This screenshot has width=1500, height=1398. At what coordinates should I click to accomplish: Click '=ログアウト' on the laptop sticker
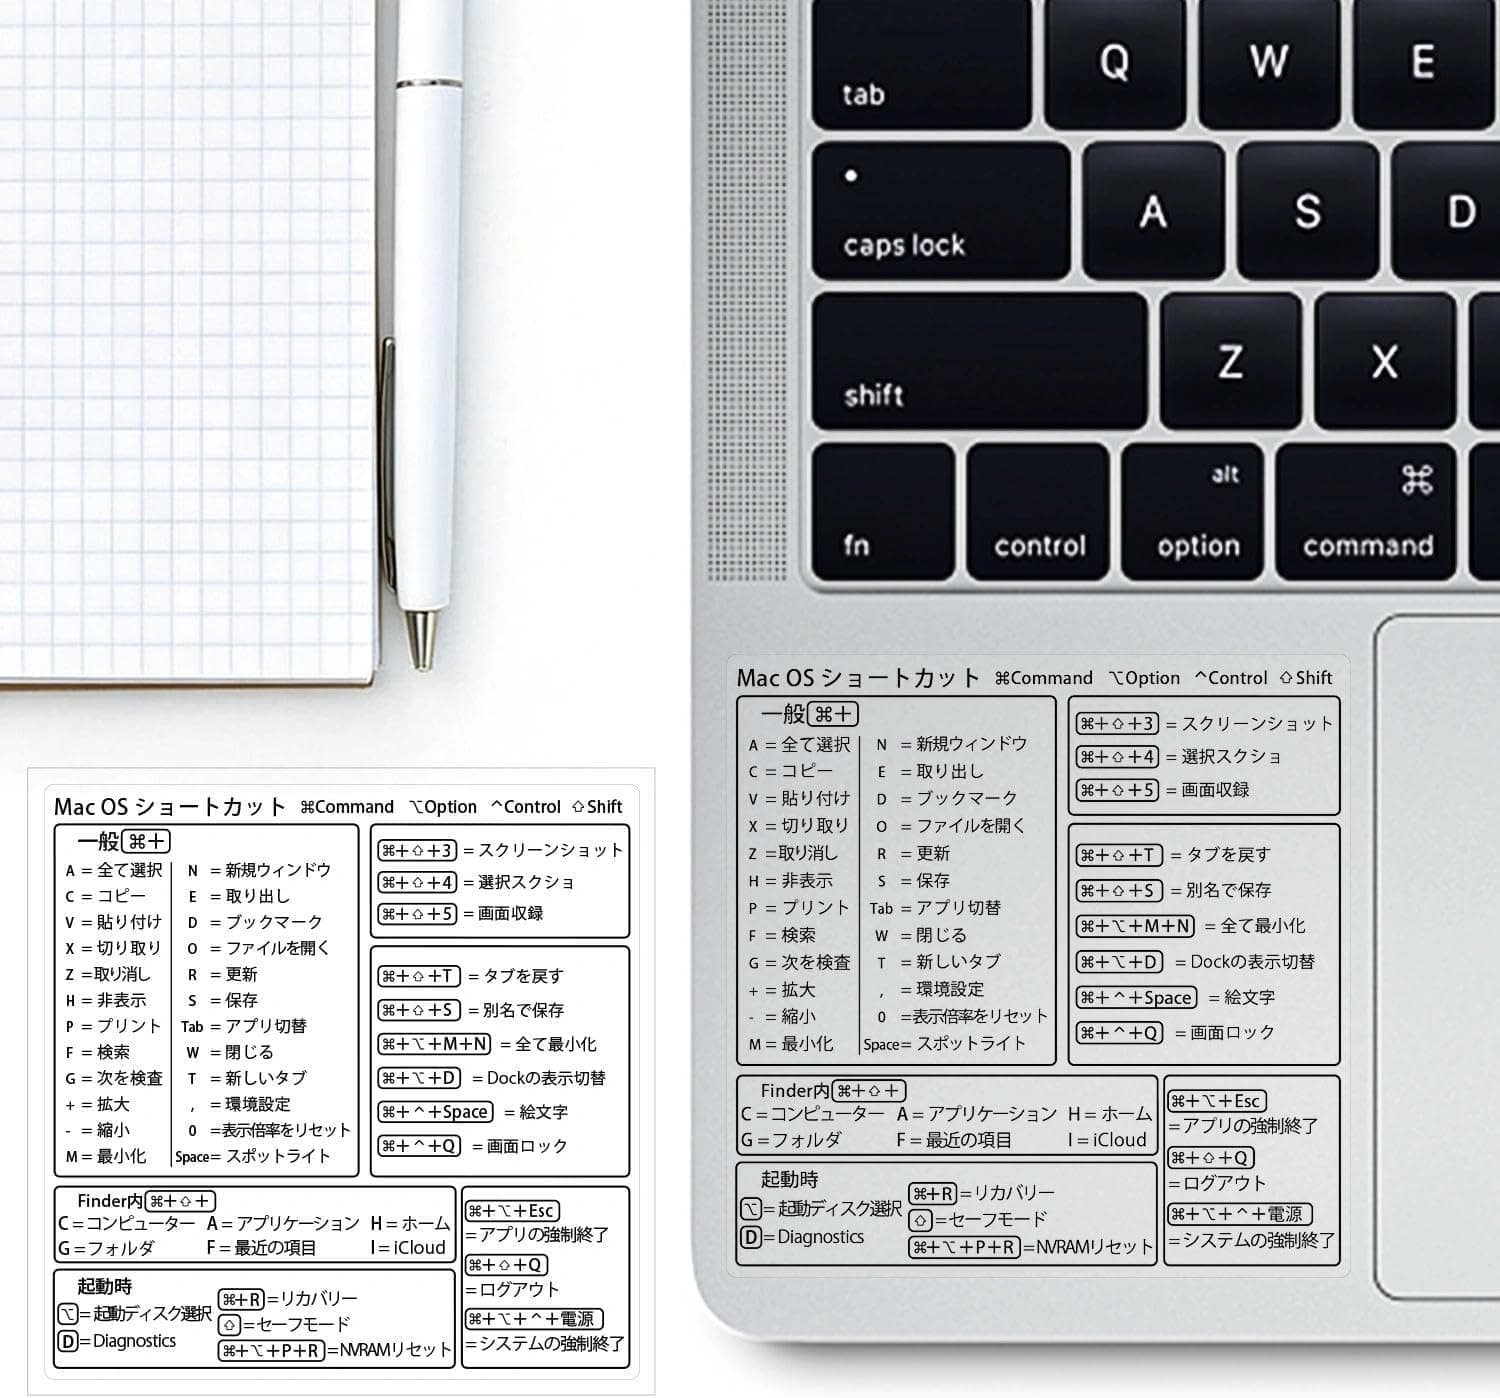(1218, 1183)
